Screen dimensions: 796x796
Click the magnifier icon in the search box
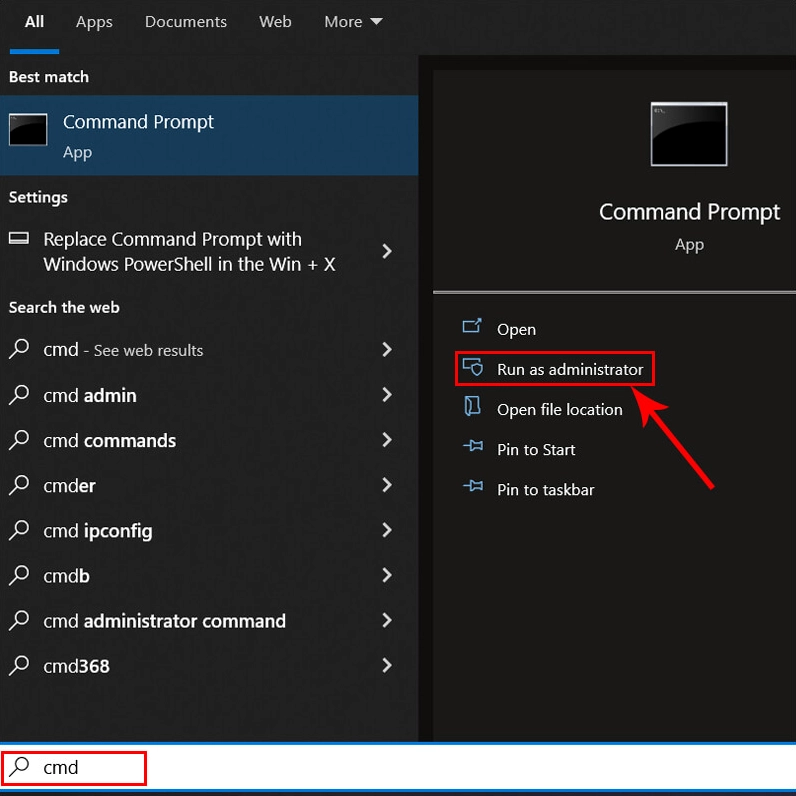pyautogui.click(x=19, y=767)
